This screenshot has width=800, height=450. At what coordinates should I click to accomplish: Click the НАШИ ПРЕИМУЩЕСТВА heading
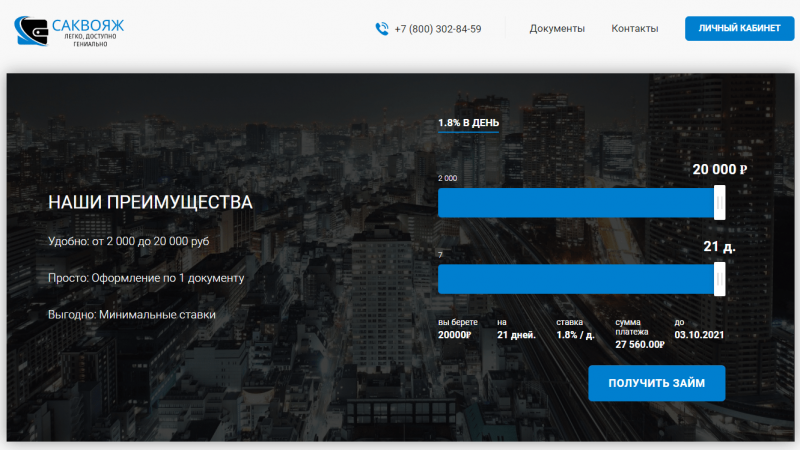150,203
